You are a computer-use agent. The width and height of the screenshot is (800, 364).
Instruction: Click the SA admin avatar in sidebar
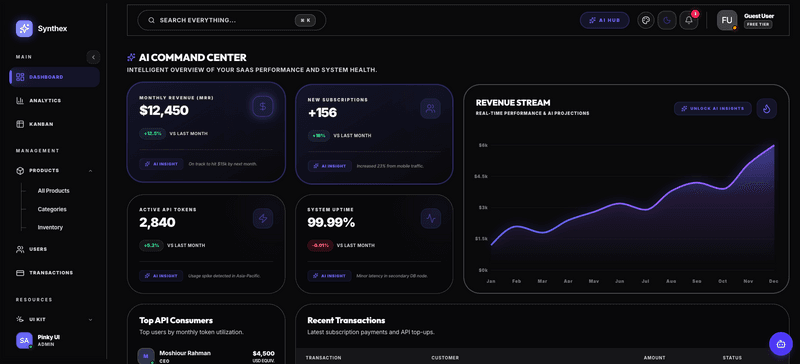(x=24, y=340)
